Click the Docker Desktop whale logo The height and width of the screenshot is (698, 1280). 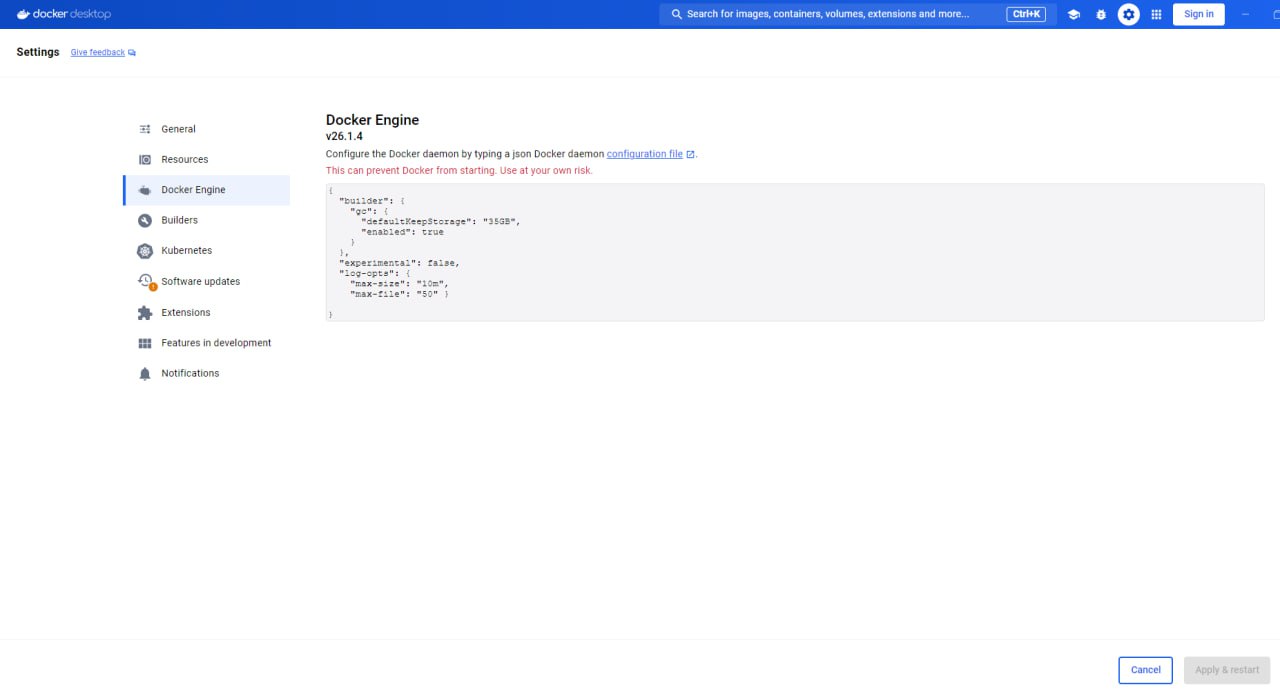pos(24,14)
